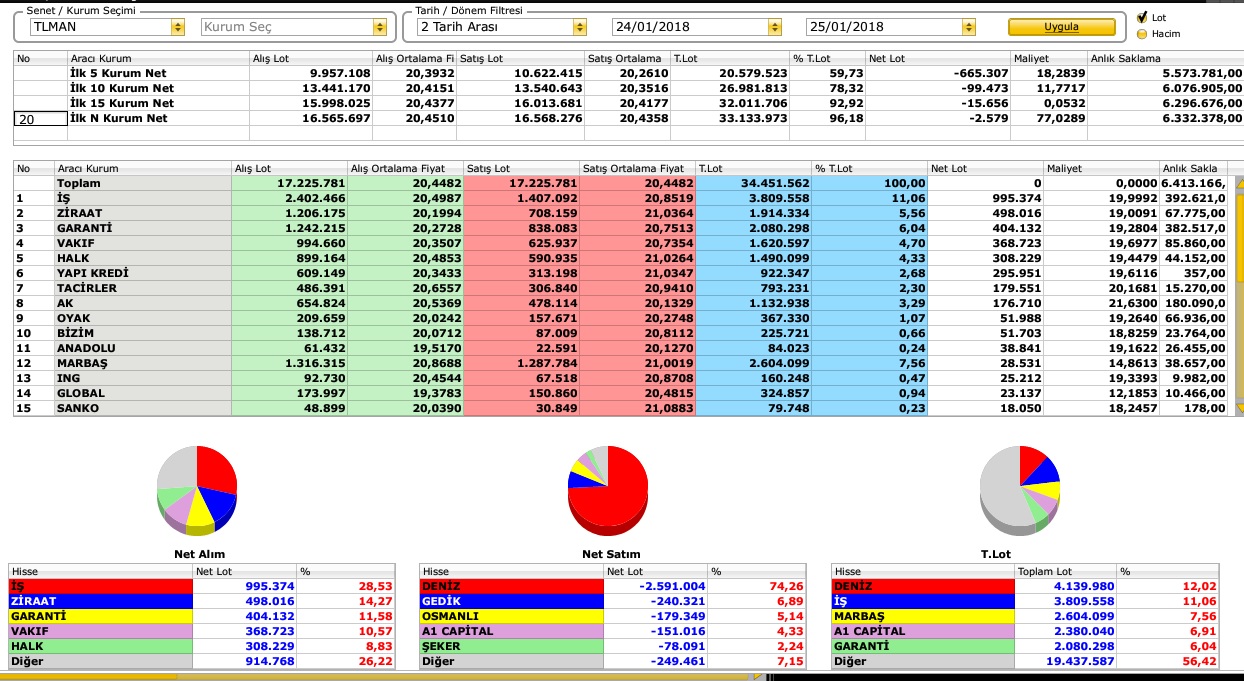Click the Net Alım pie chart

pos(197,490)
